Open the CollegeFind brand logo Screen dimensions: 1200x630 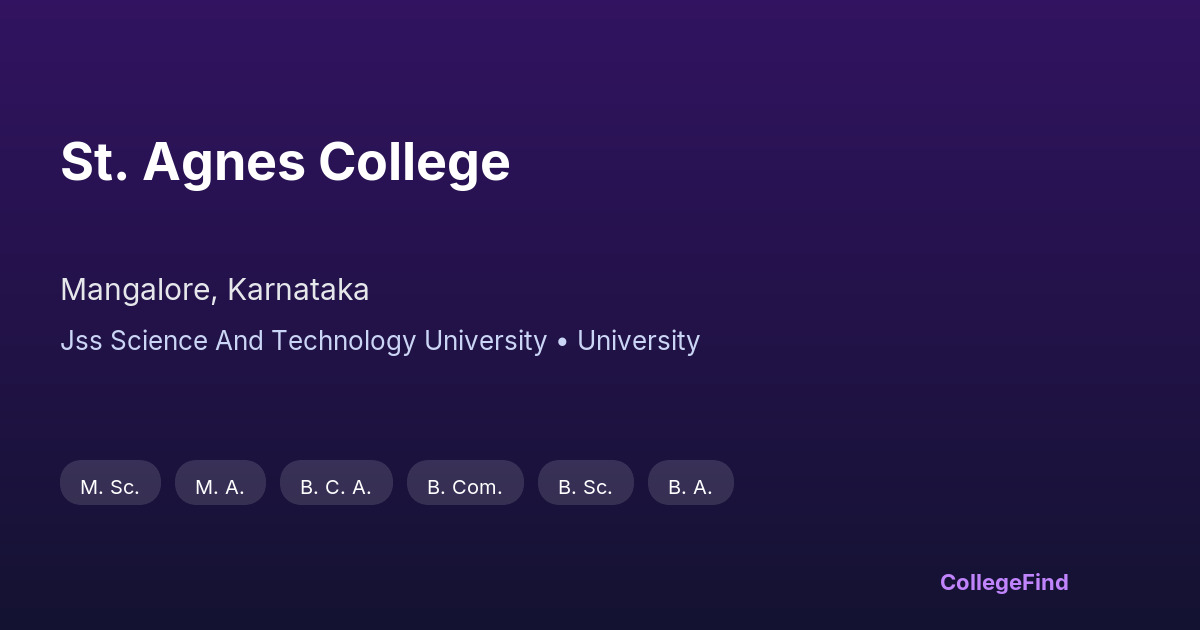click(x=1003, y=582)
